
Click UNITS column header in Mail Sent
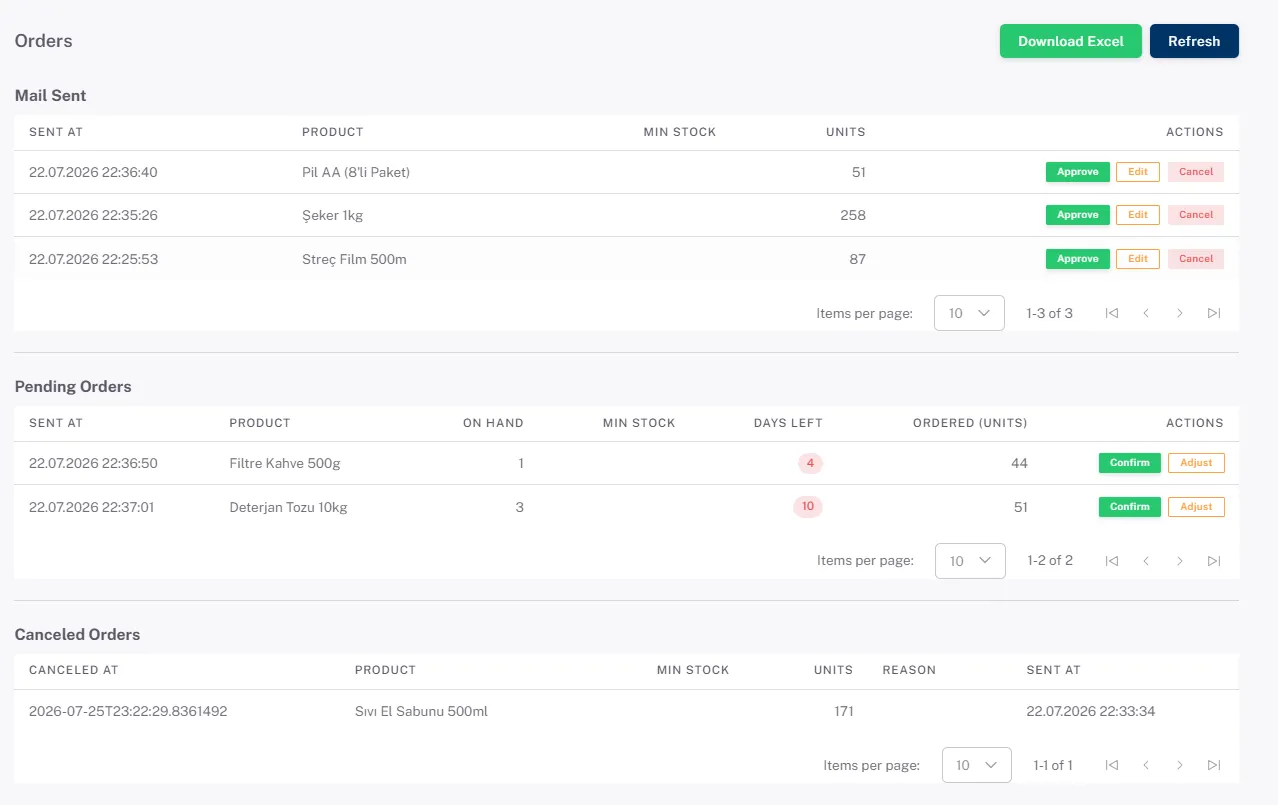[x=846, y=132]
